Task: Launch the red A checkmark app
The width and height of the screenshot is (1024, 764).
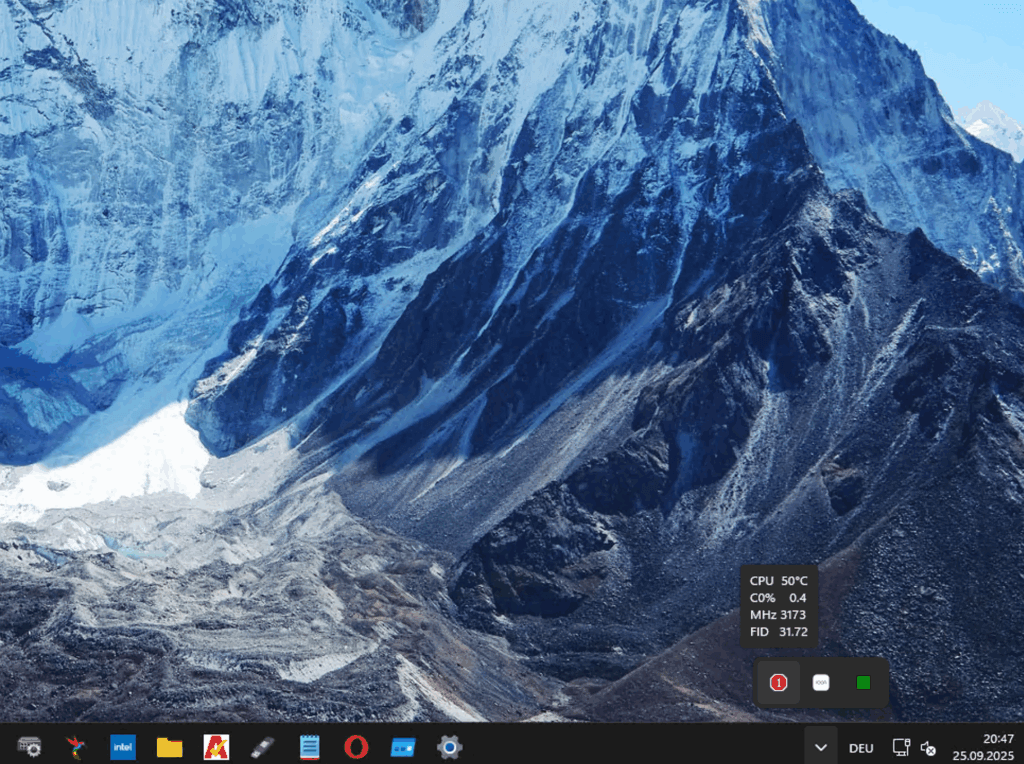Action: (216, 747)
